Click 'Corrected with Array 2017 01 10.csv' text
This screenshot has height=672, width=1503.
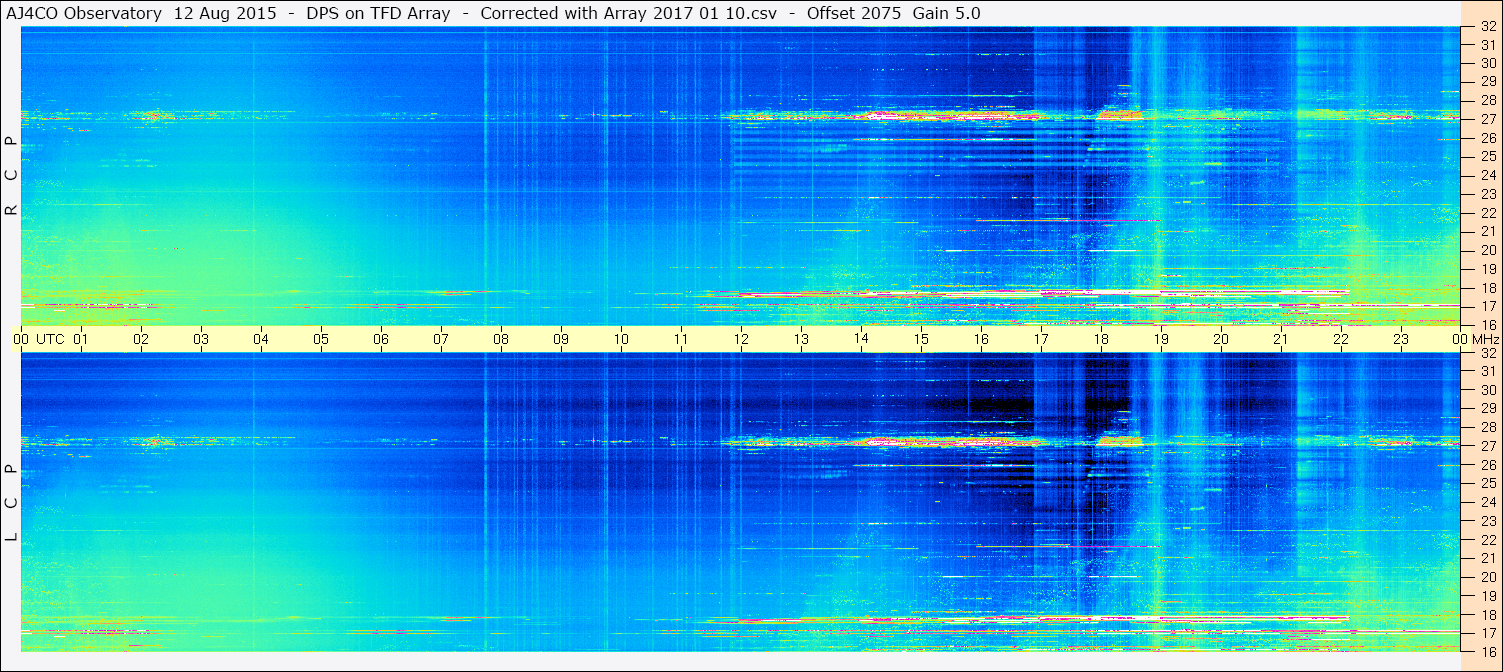coord(629,13)
